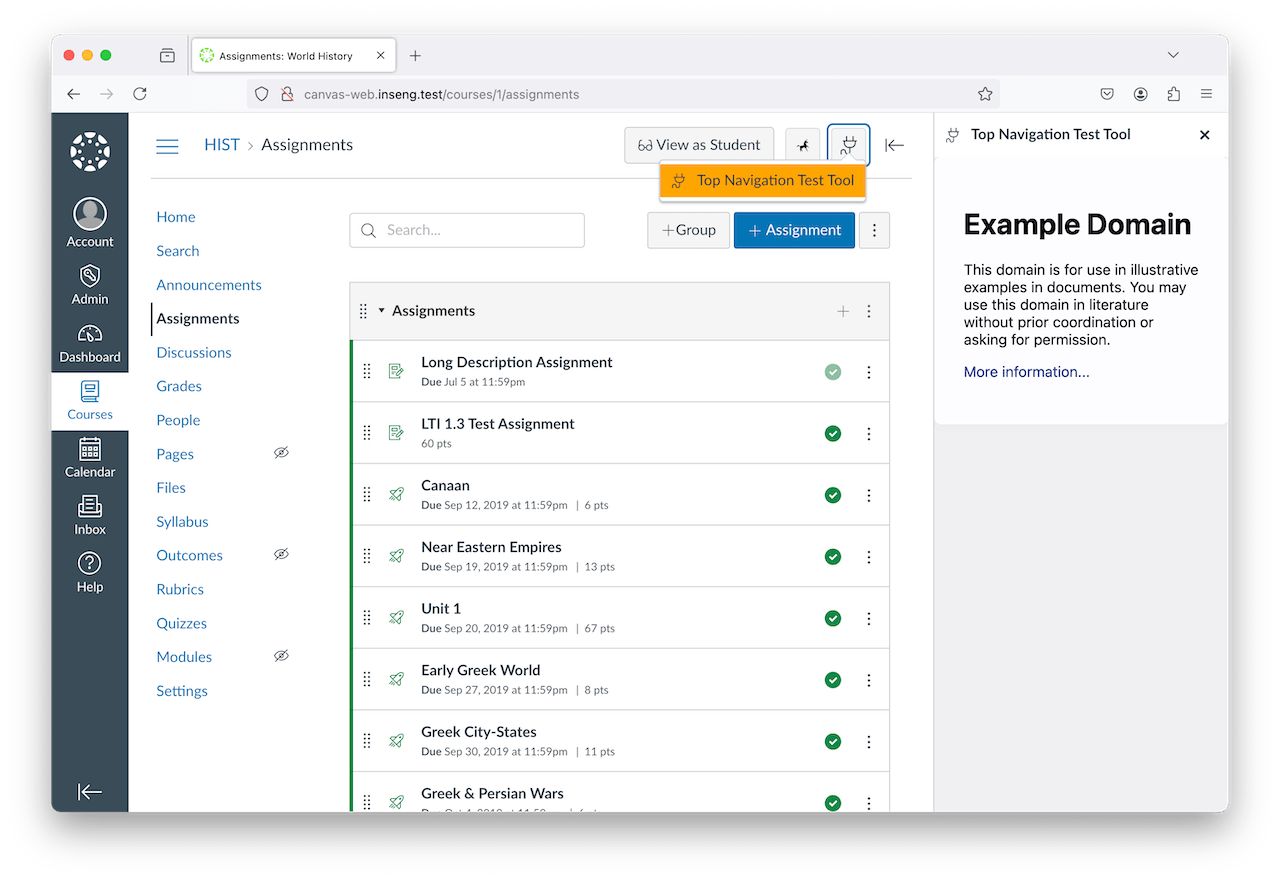Click inside the assignments Search field
This screenshot has height=880, width=1280.
[467, 230]
